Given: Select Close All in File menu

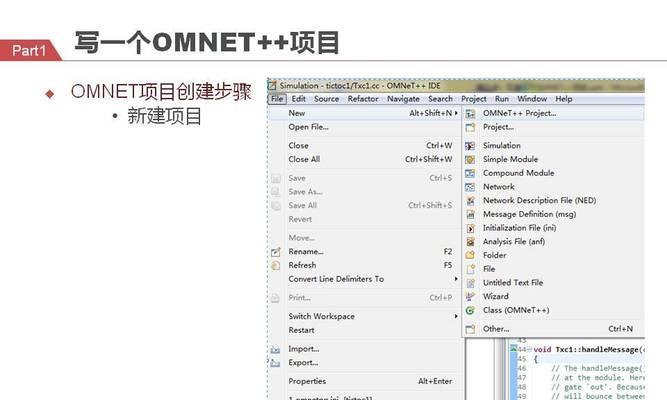Looking at the screenshot, I should (365, 159).
